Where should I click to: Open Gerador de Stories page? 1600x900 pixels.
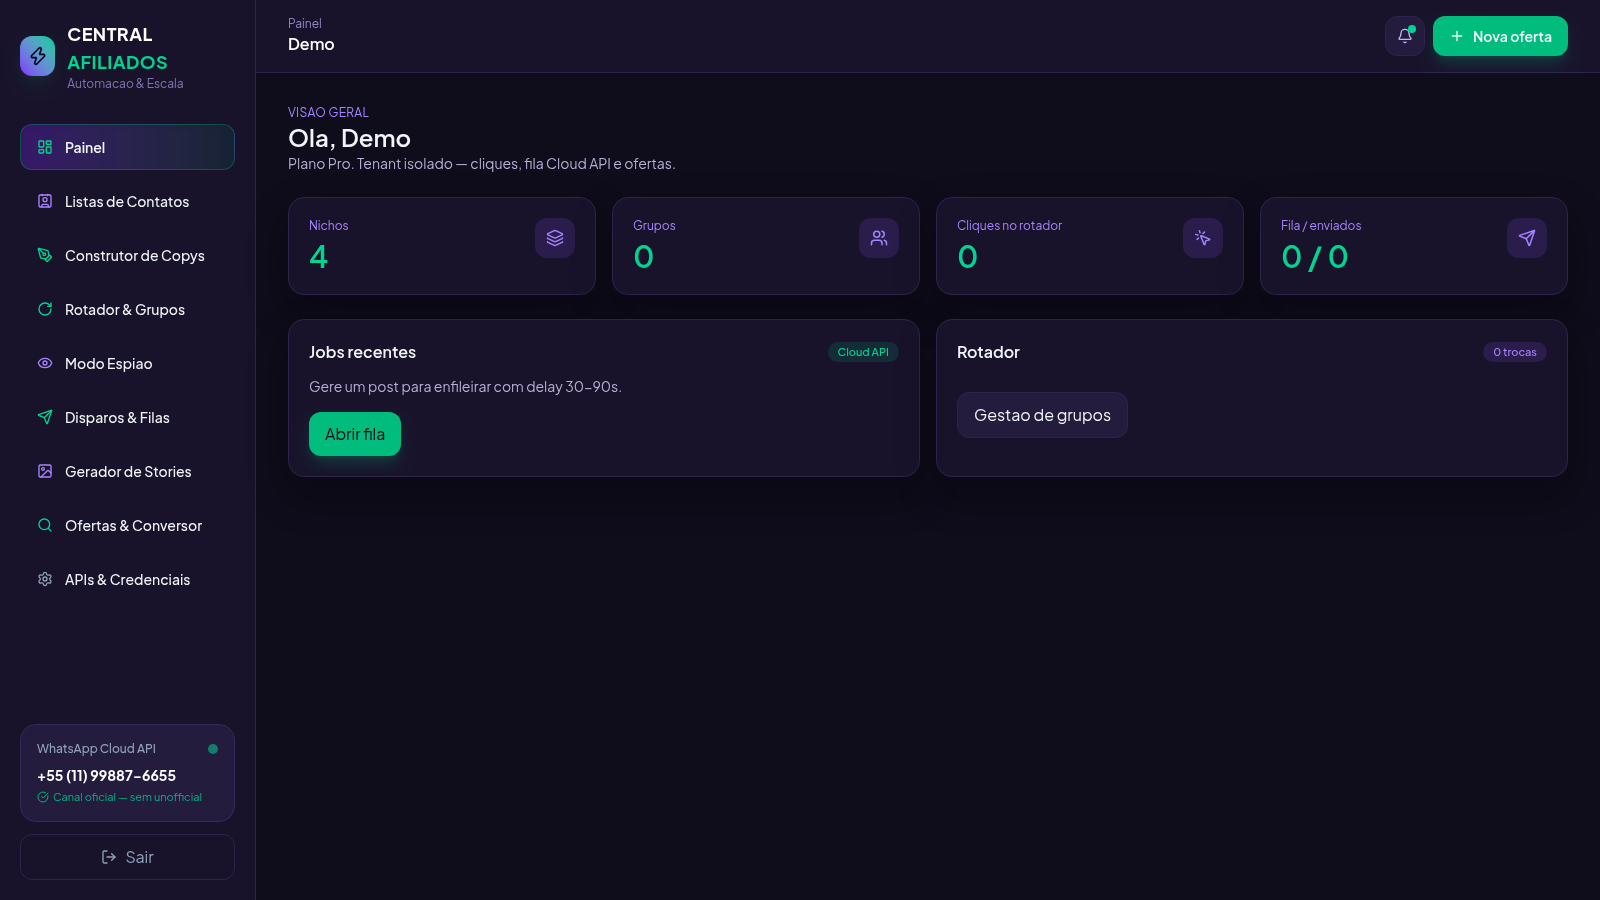(127, 471)
